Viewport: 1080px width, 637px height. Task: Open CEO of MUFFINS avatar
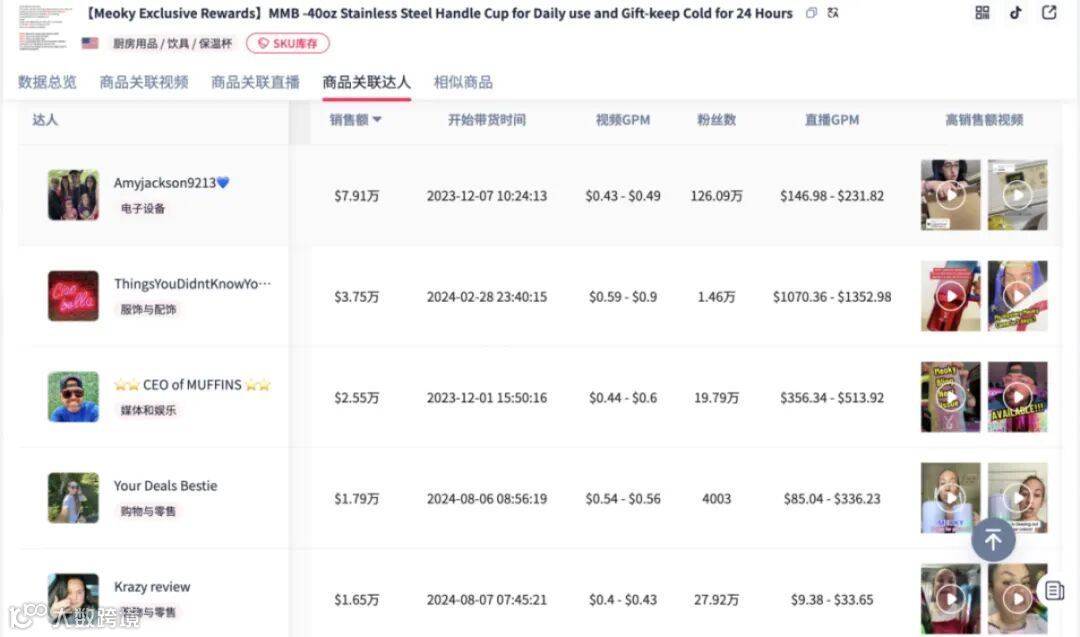click(73, 397)
